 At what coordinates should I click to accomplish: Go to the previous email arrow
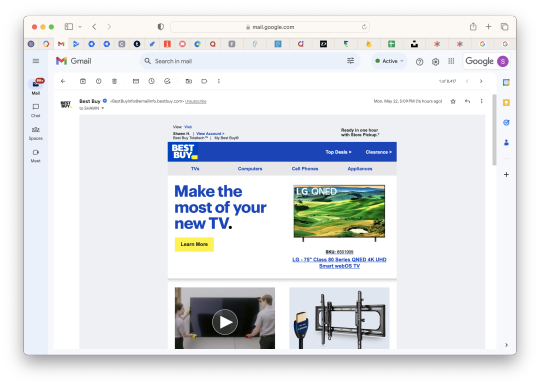467,81
